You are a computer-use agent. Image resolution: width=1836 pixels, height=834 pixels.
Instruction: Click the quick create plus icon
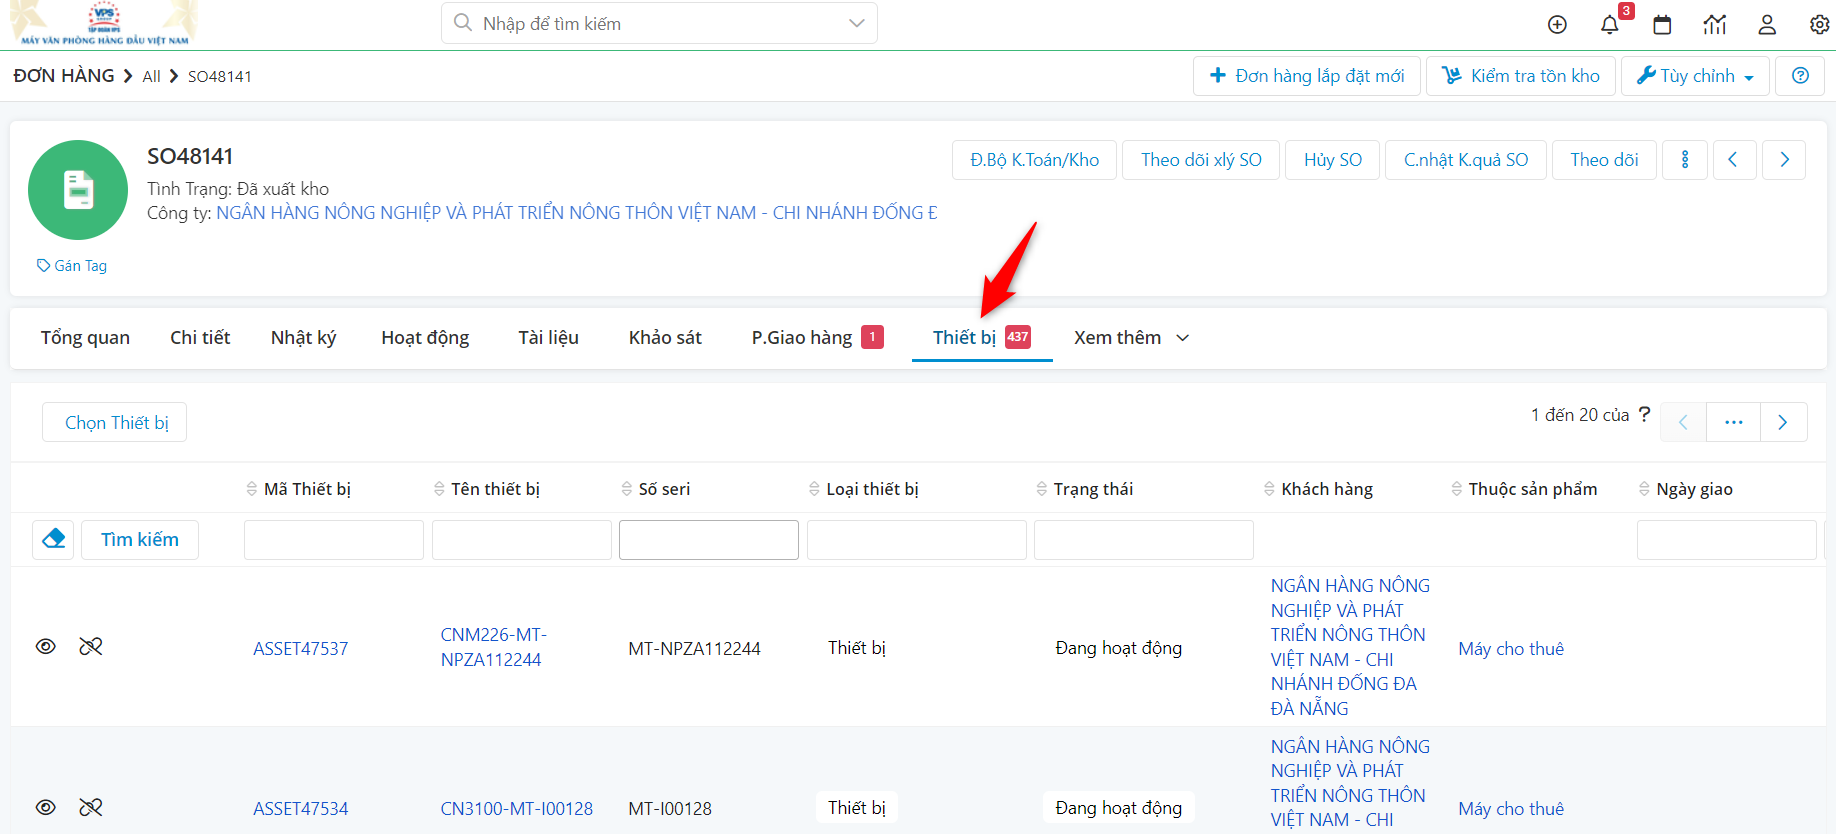[1557, 25]
